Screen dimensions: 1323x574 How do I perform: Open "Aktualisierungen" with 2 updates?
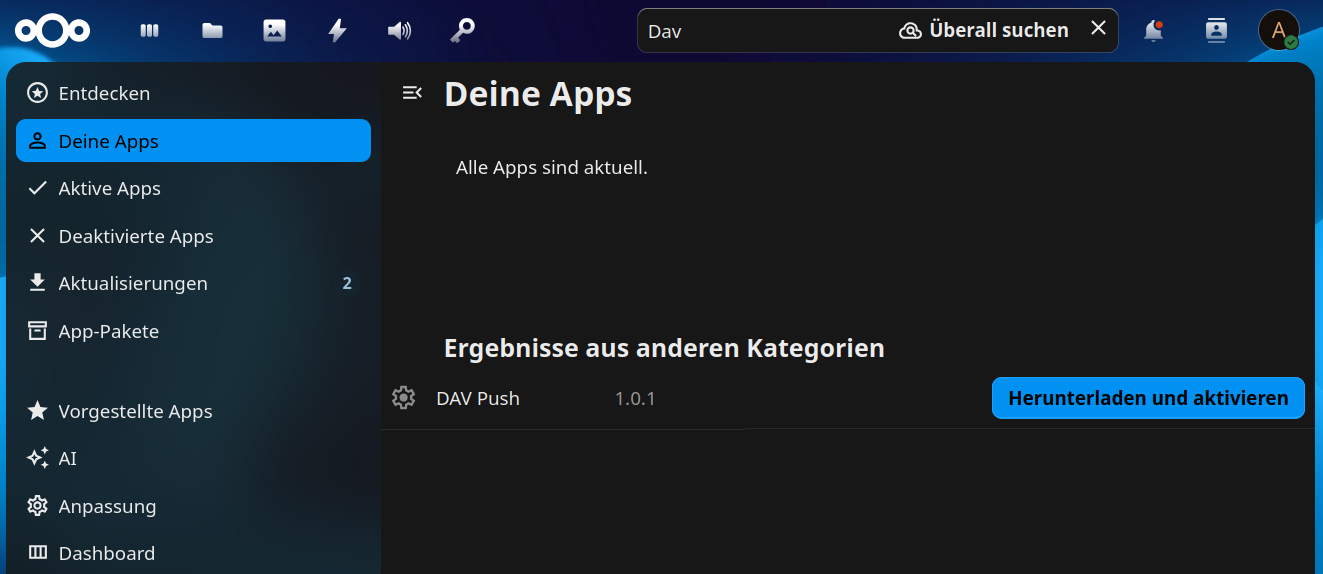coord(133,284)
